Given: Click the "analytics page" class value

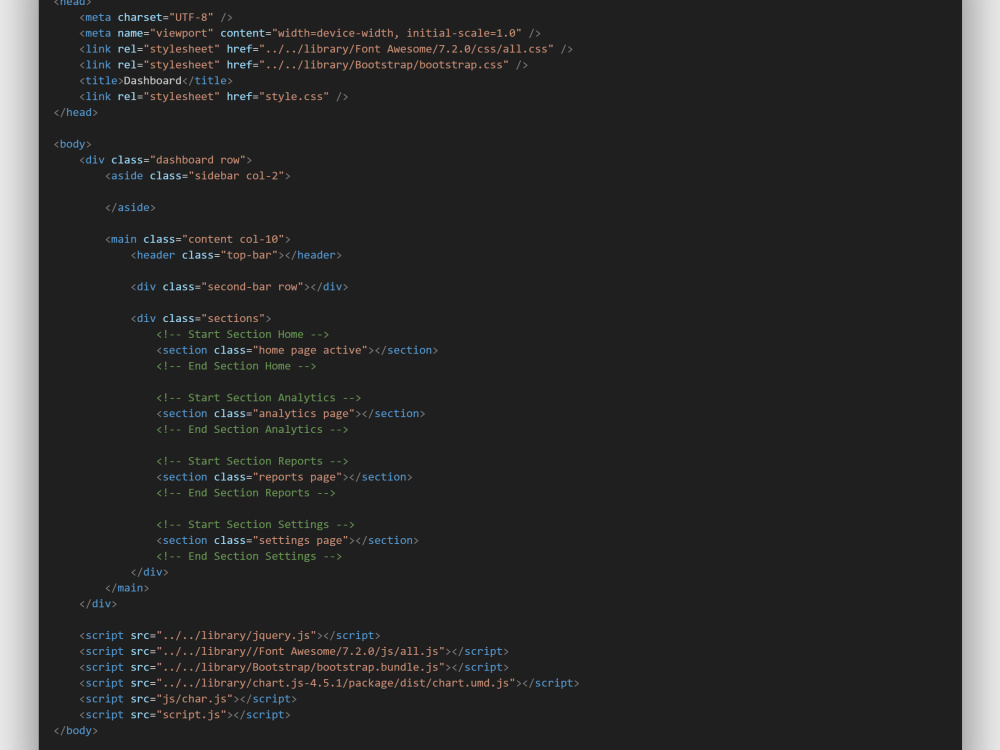Looking at the screenshot, I should pos(304,414).
